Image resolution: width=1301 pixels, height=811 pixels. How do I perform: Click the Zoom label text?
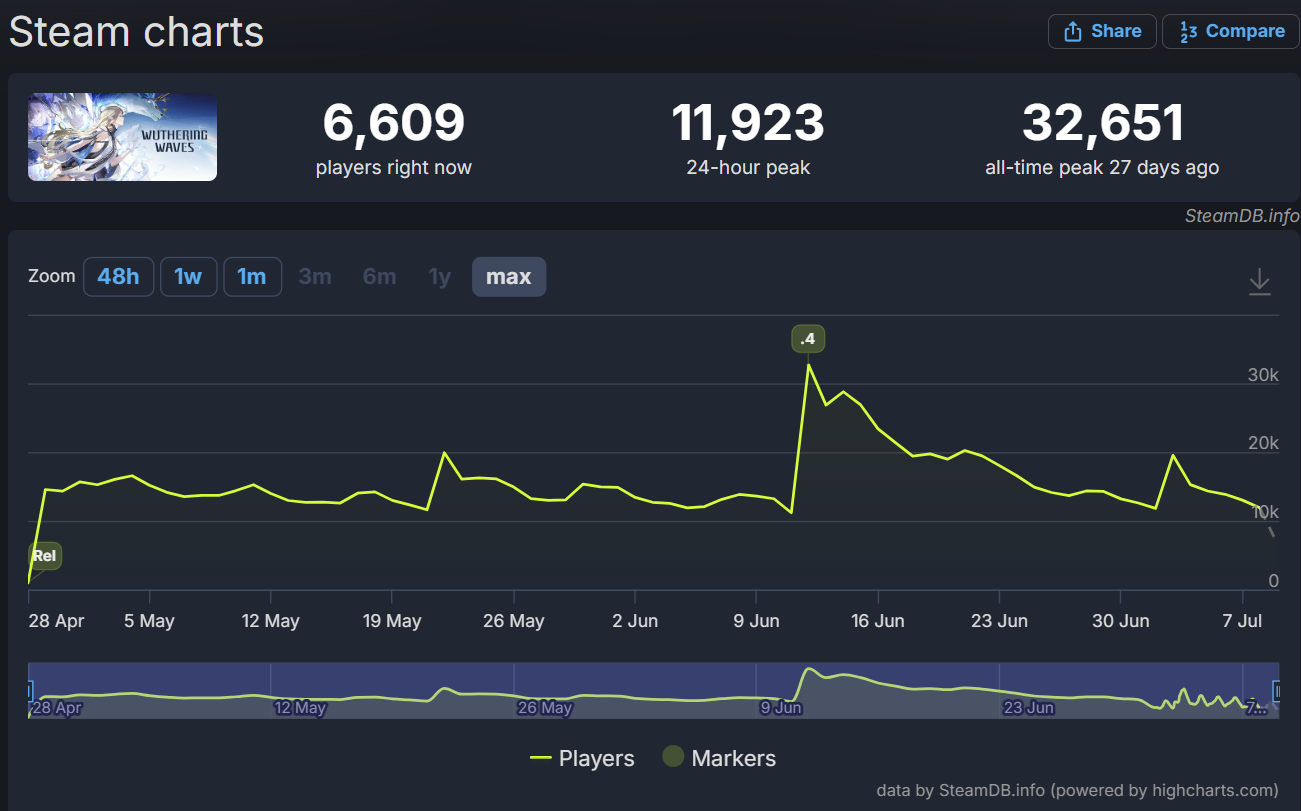tap(52, 276)
